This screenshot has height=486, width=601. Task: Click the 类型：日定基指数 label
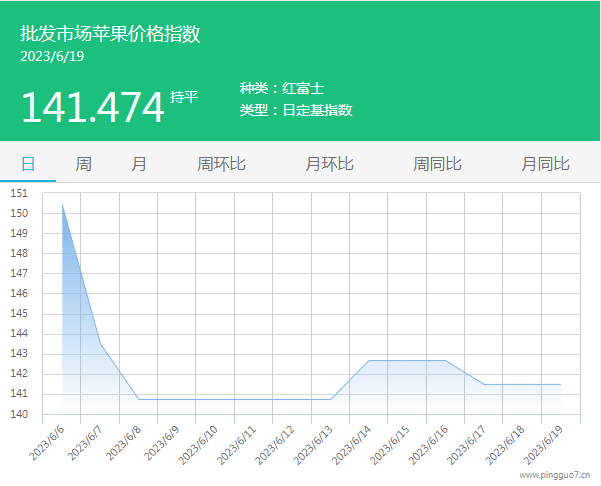pyautogui.click(x=295, y=110)
